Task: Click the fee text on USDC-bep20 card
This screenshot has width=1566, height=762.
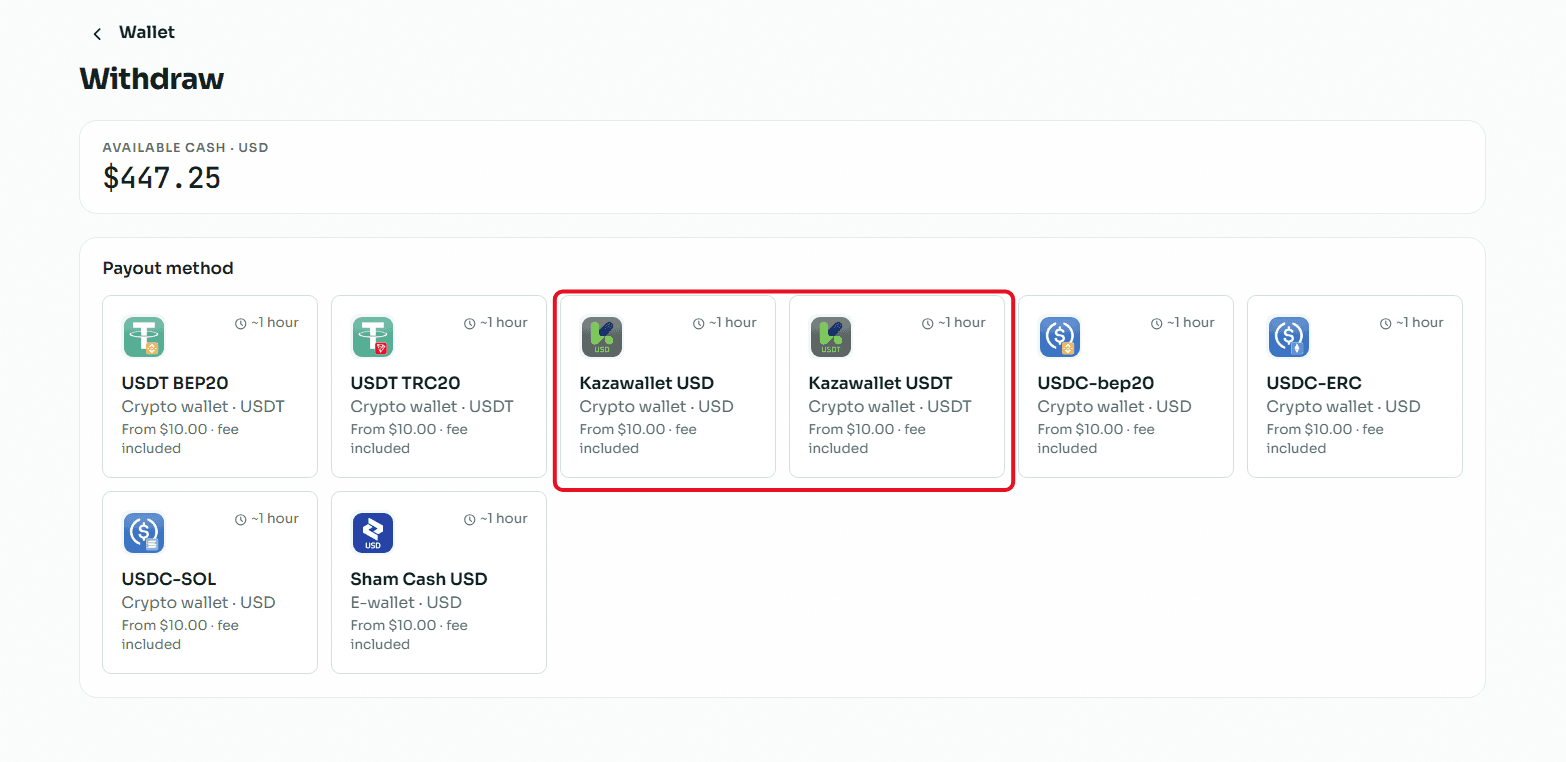Action: coord(1097,439)
